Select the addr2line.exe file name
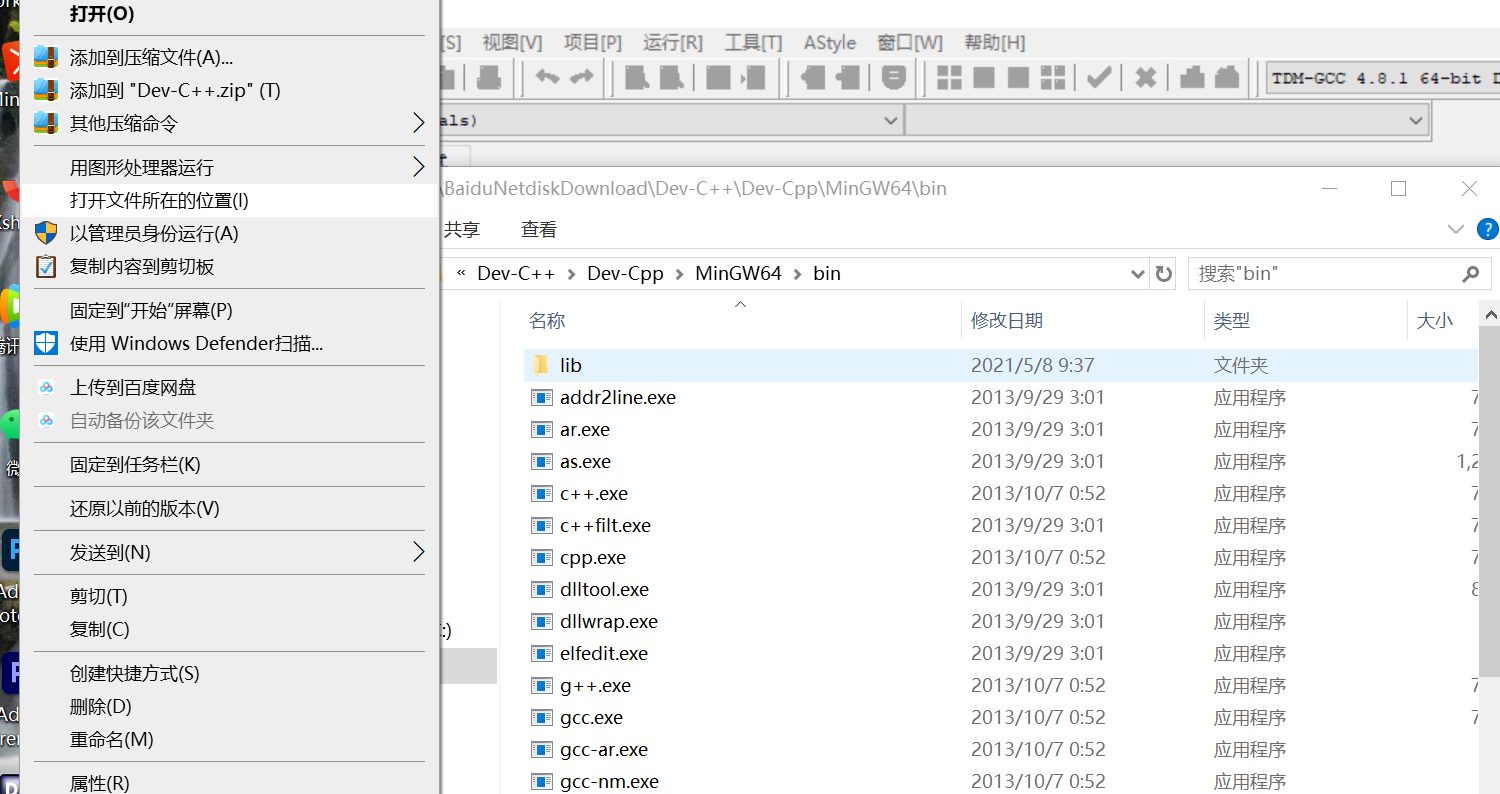 (618, 397)
